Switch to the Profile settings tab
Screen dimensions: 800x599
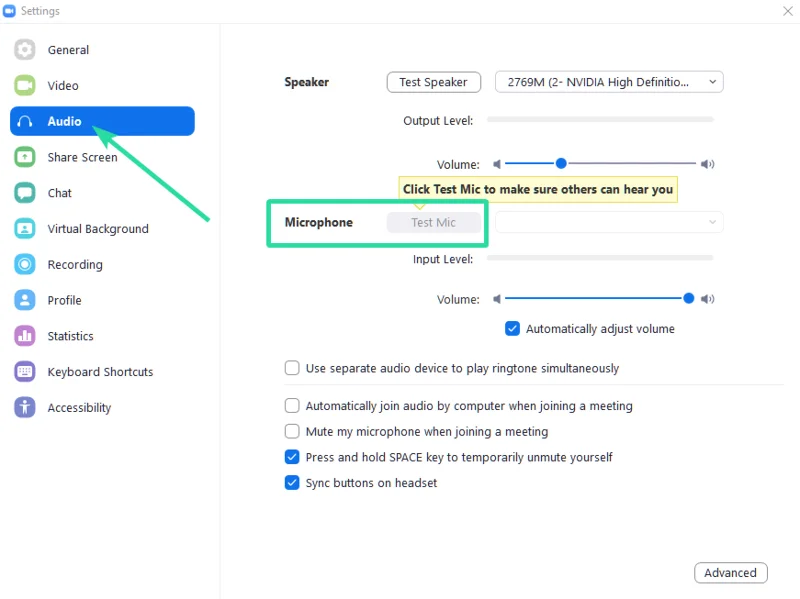coord(64,300)
